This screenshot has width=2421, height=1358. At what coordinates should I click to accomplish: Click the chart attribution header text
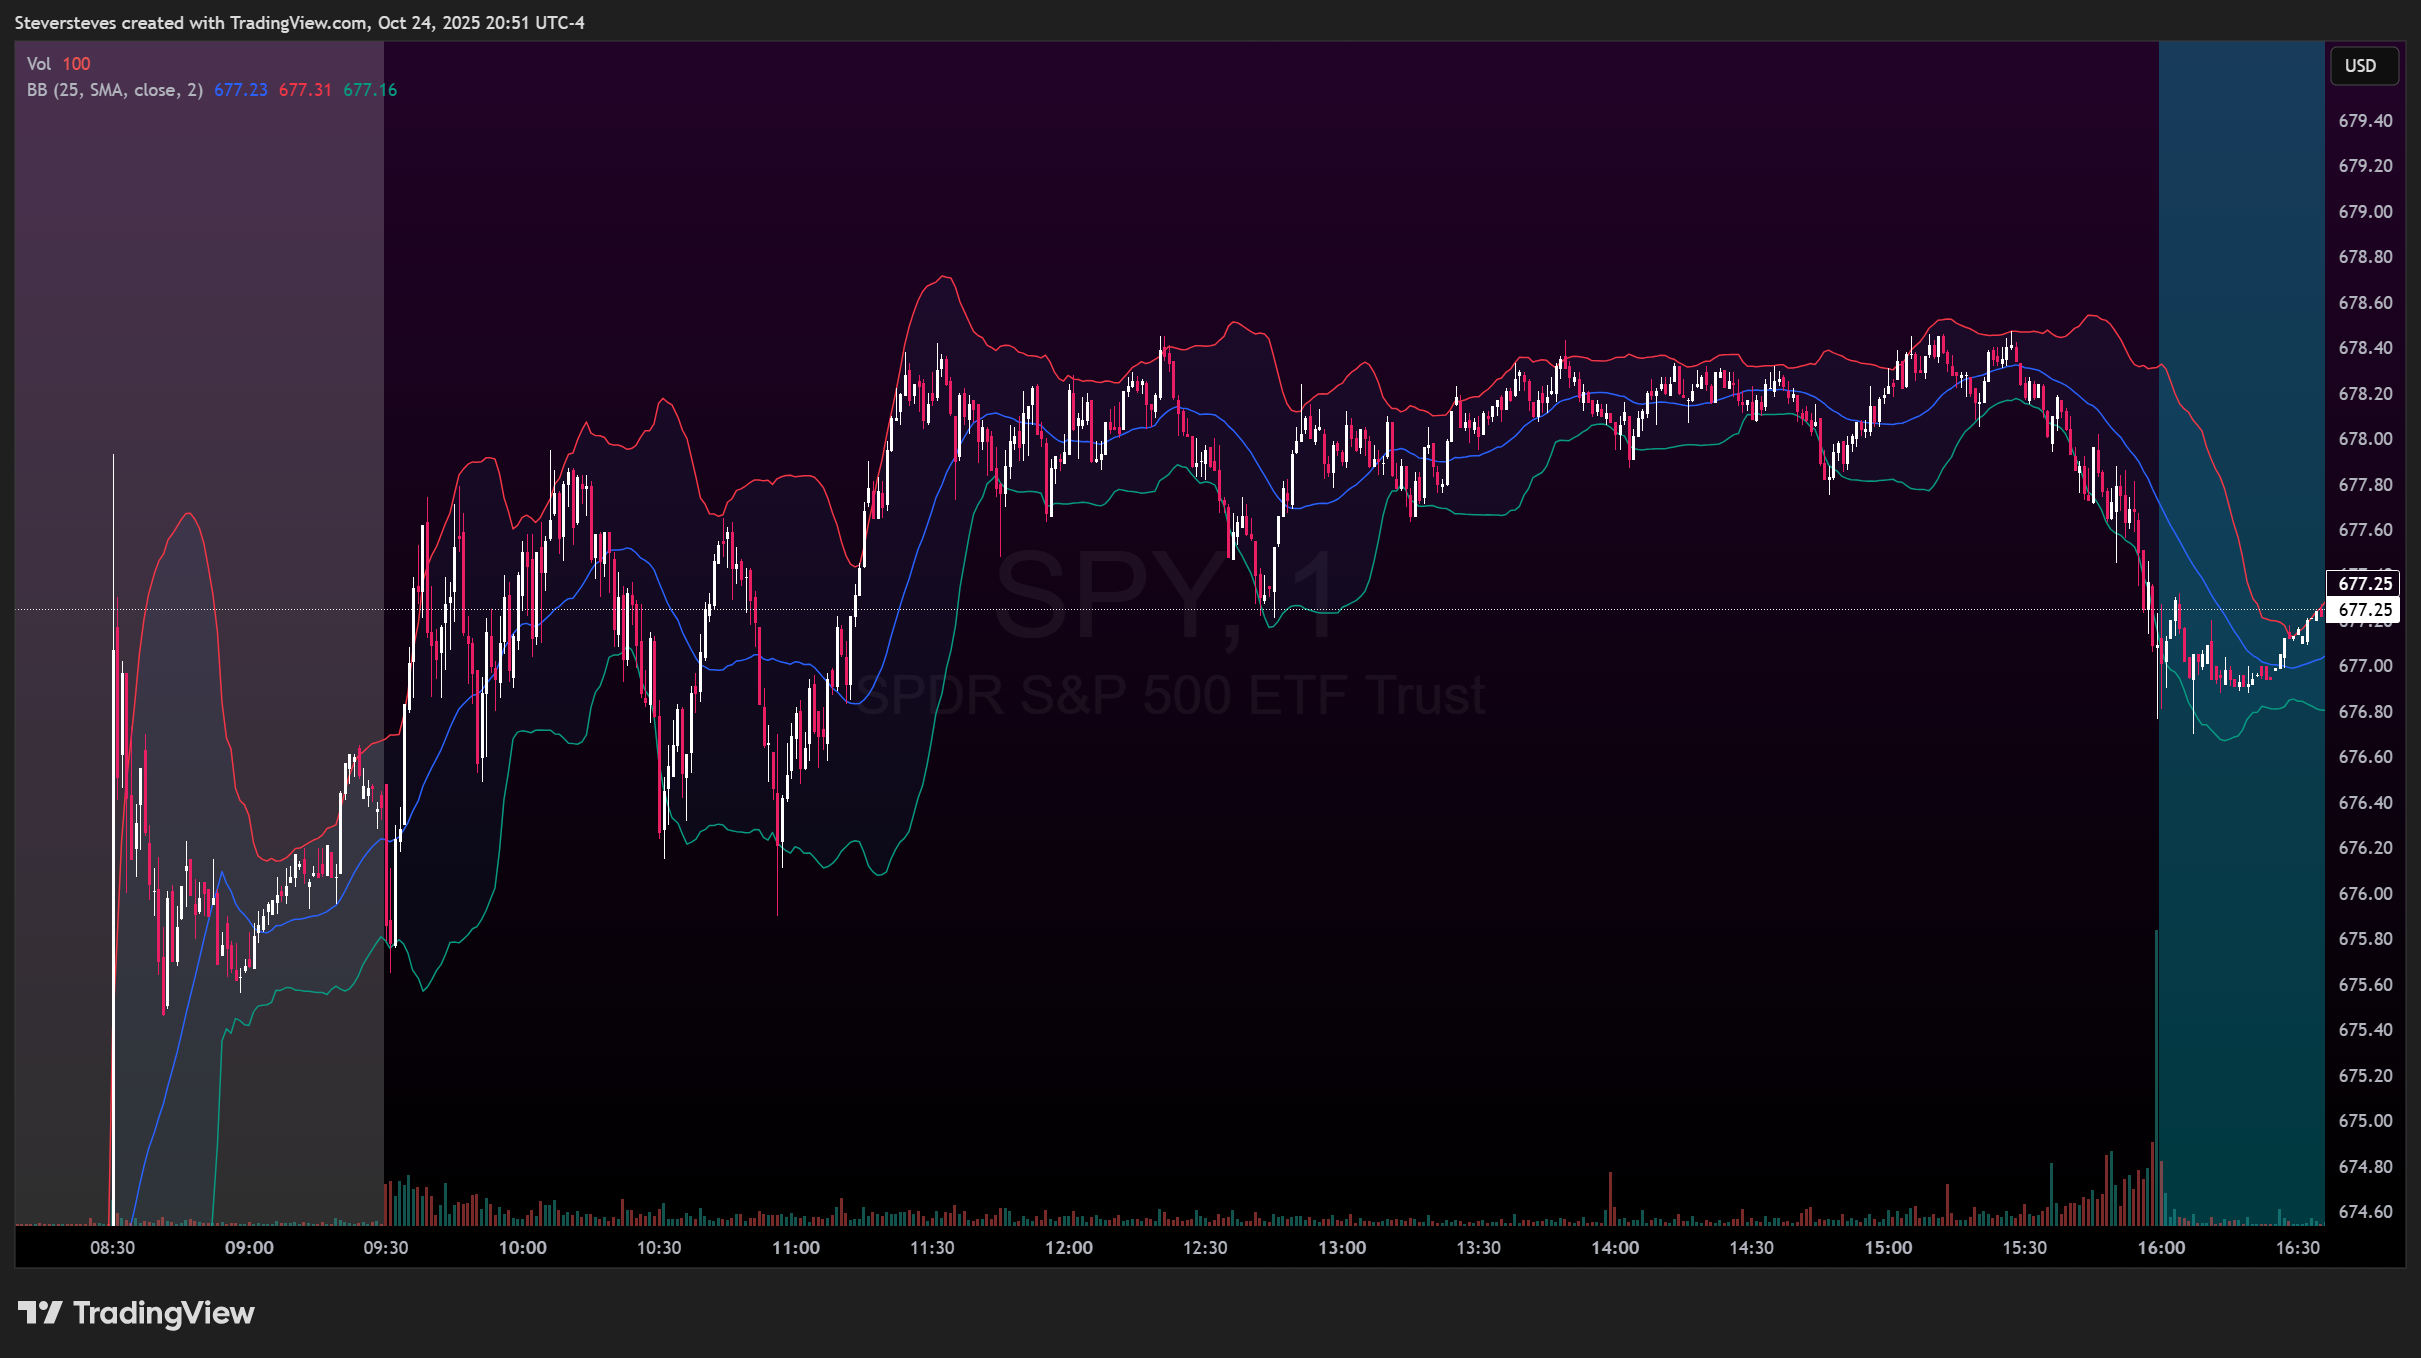(300, 23)
